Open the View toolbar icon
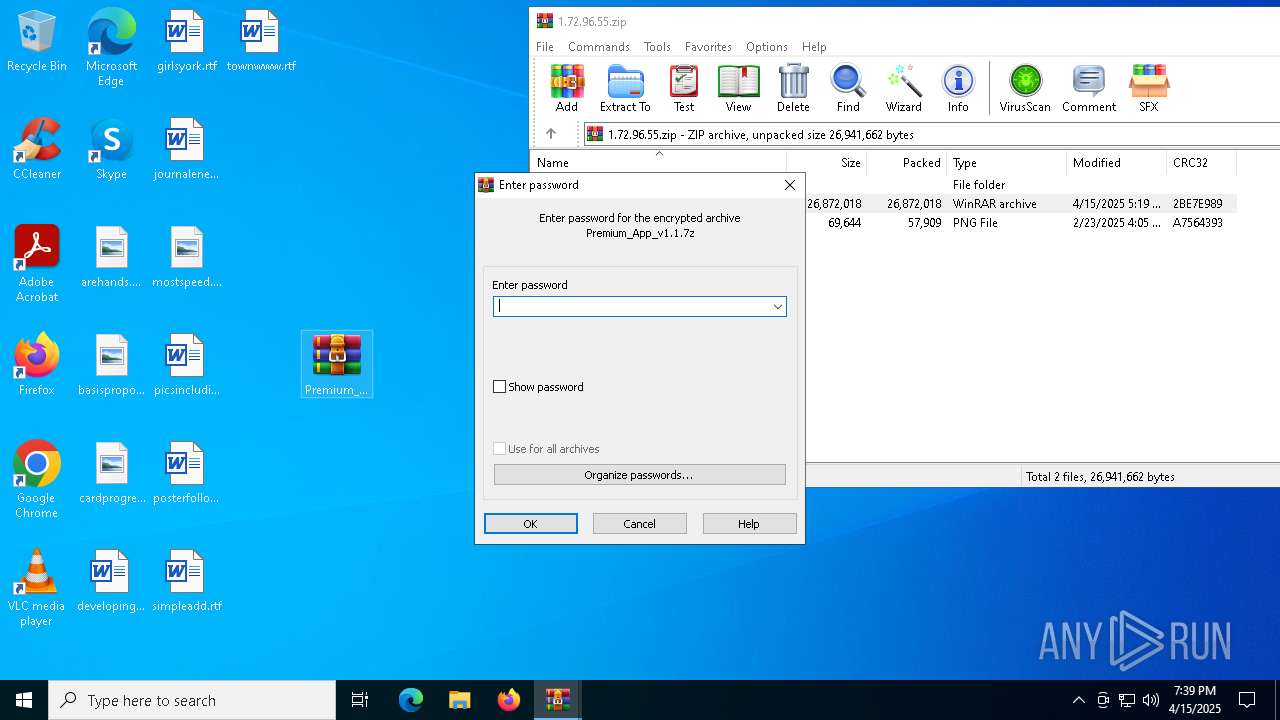The image size is (1280, 720). click(x=738, y=88)
